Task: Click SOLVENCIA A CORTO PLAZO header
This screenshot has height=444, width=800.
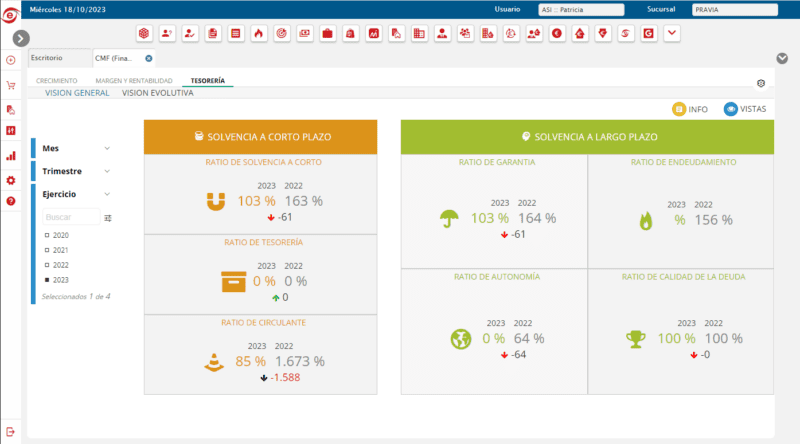Action: (261, 137)
